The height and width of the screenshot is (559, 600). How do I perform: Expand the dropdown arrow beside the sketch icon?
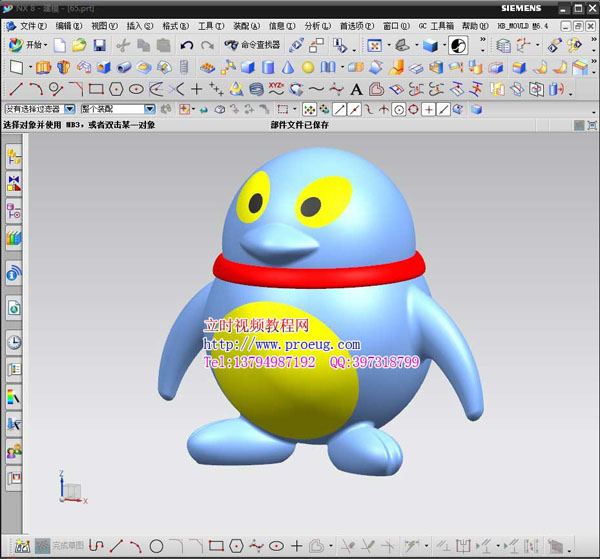(30, 68)
